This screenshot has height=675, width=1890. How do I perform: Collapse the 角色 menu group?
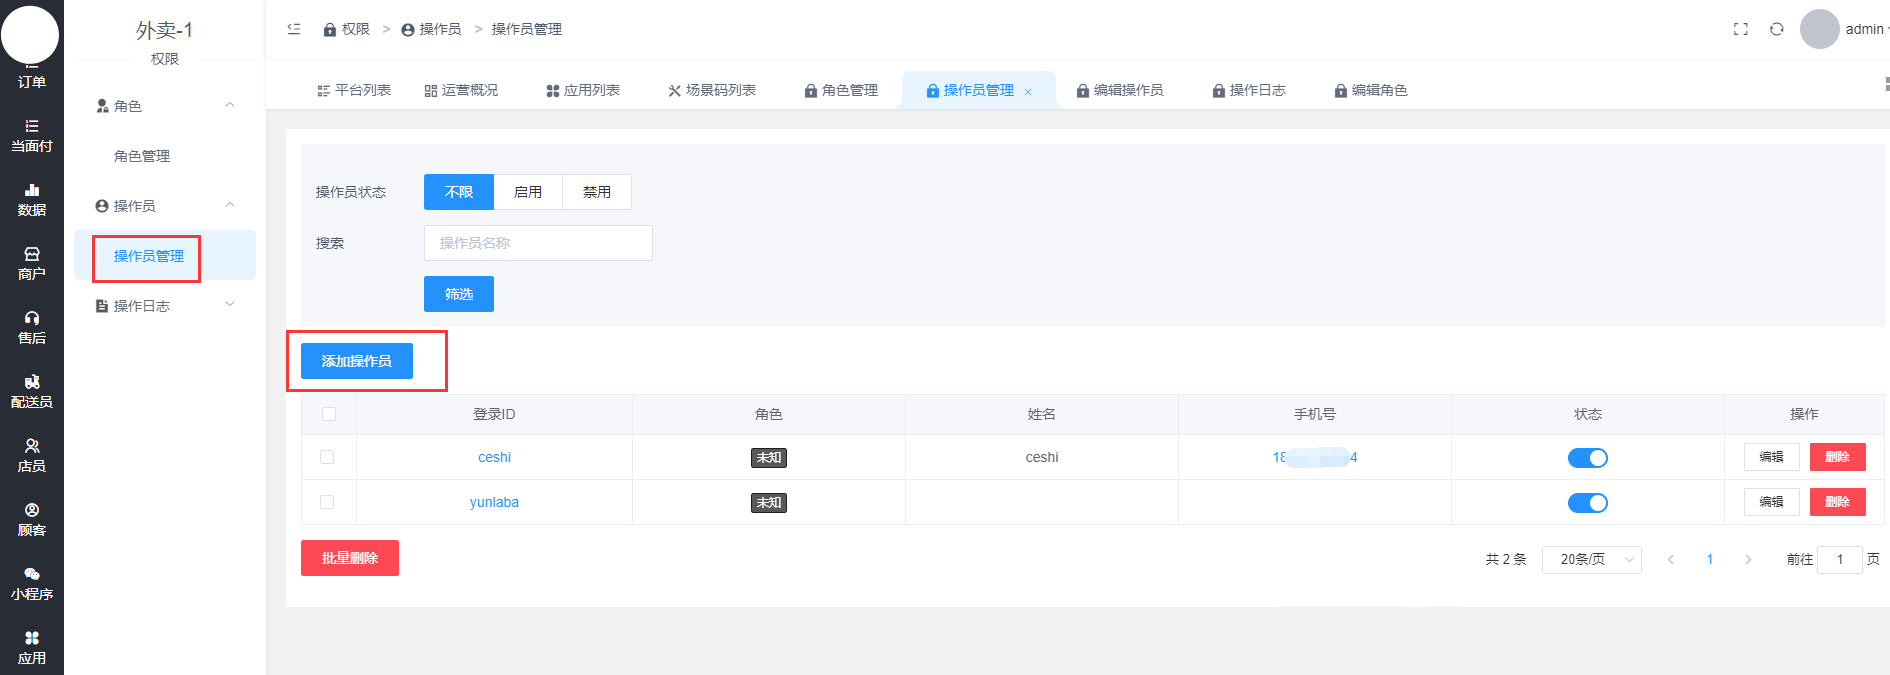[x=230, y=105]
